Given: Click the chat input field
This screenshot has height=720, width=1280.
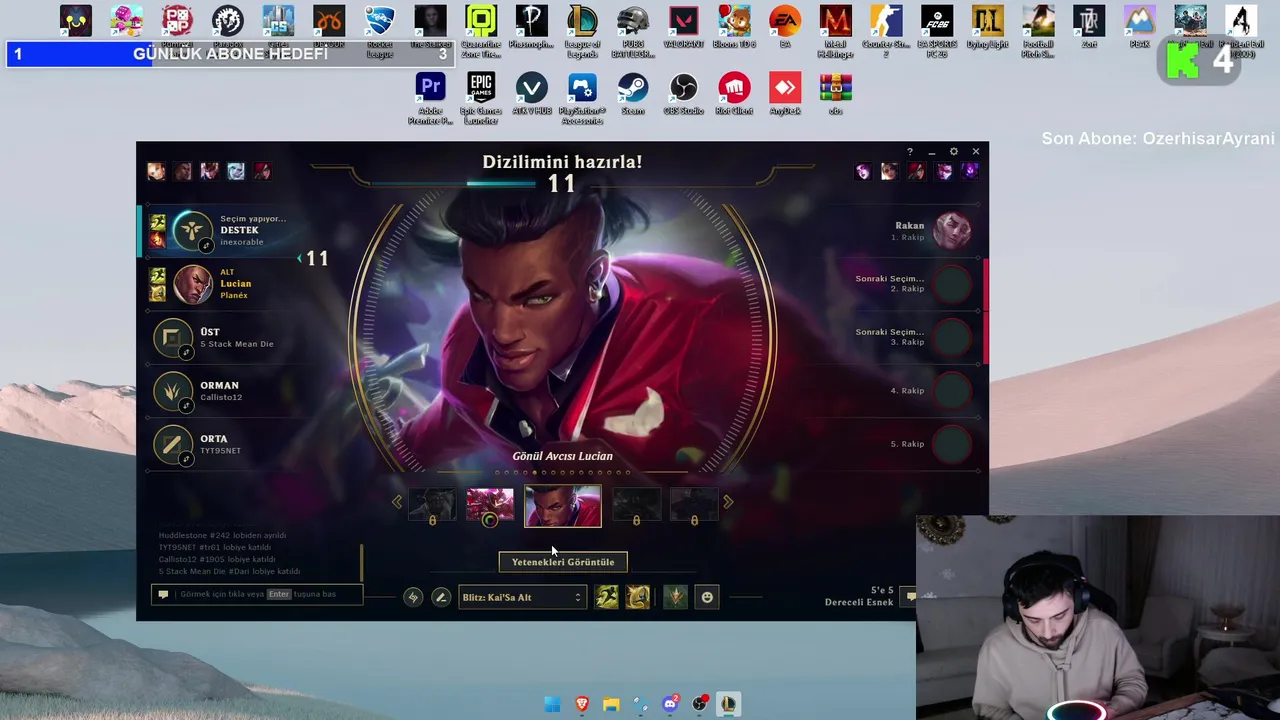Looking at the screenshot, I should pos(257,594).
